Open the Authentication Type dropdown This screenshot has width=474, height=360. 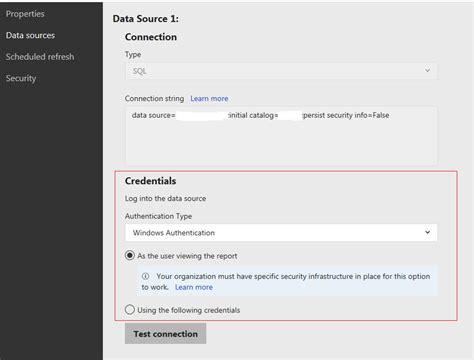click(281, 232)
